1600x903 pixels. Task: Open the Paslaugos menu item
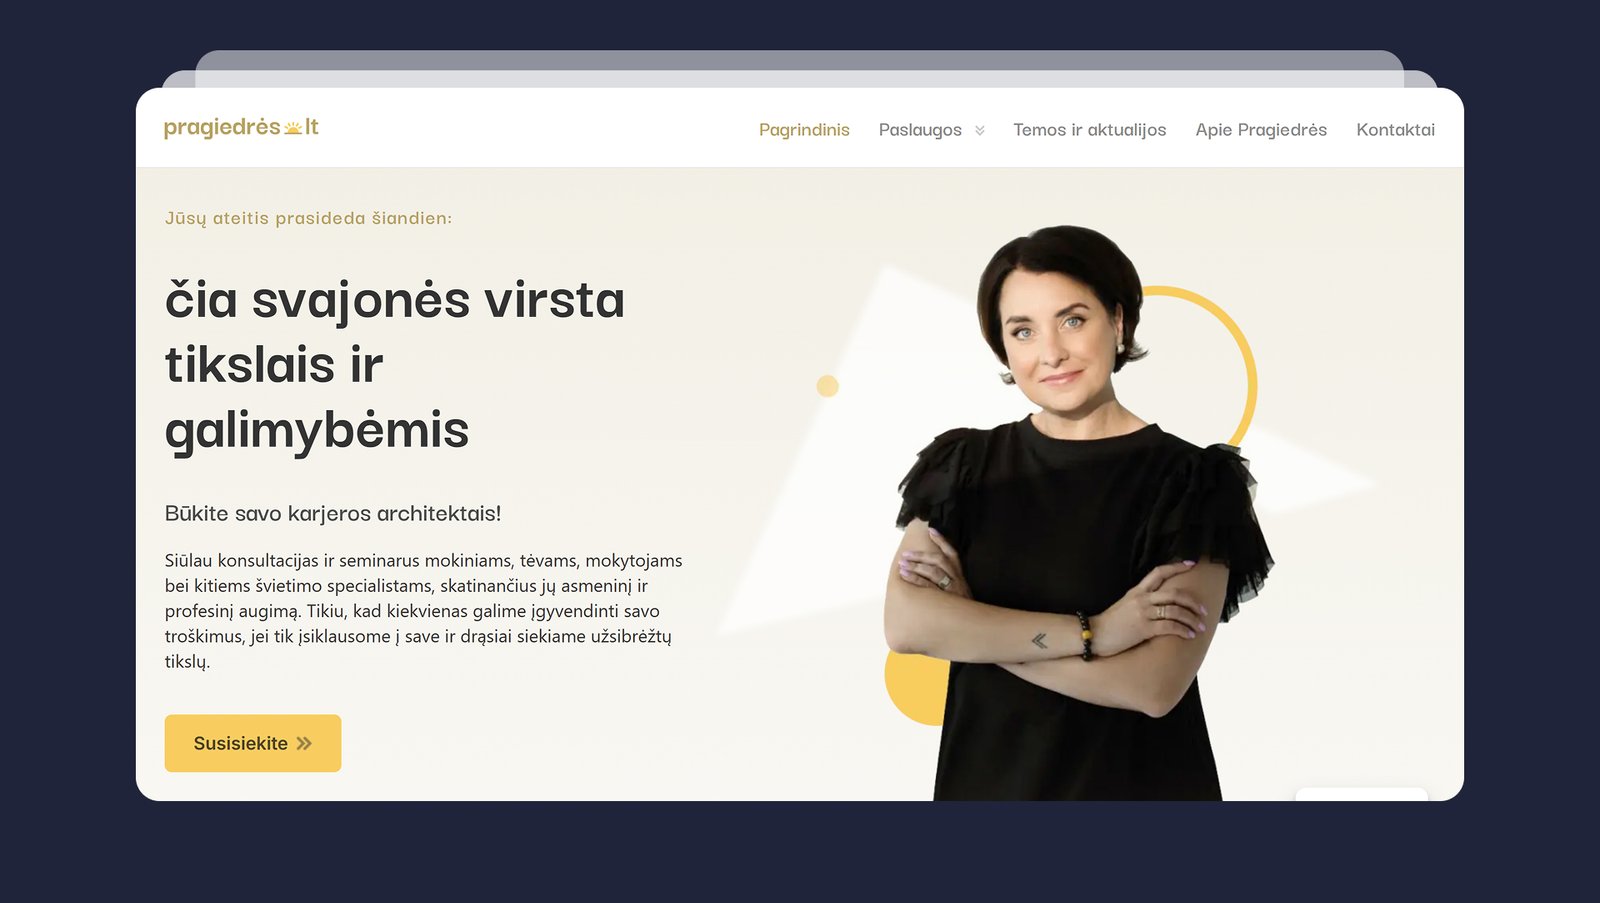click(x=920, y=130)
